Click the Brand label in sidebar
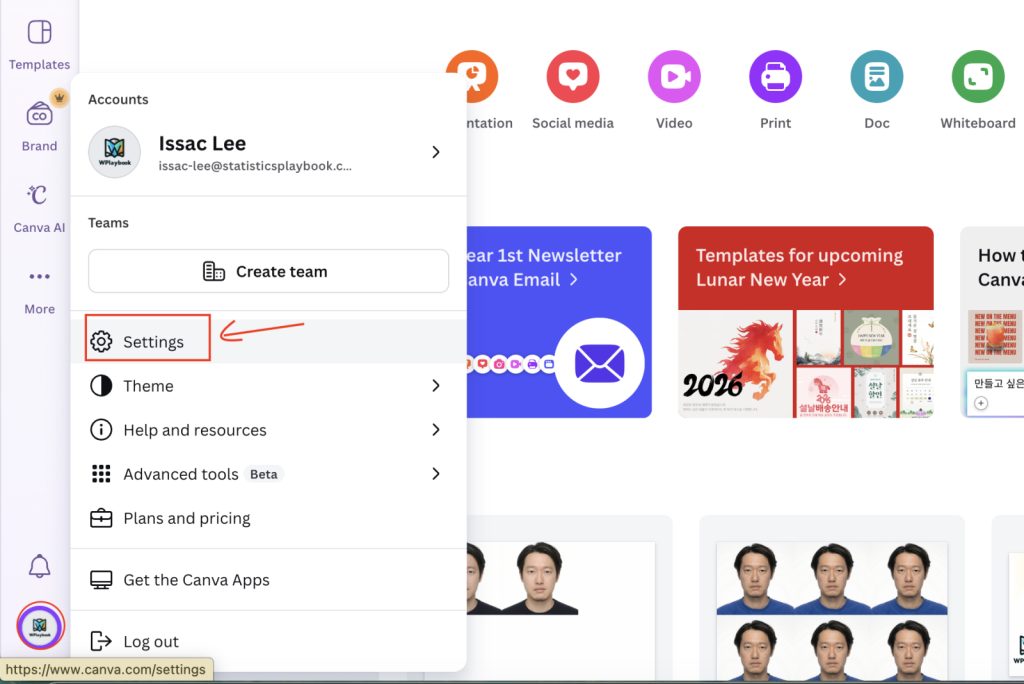 (x=39, y=146)
